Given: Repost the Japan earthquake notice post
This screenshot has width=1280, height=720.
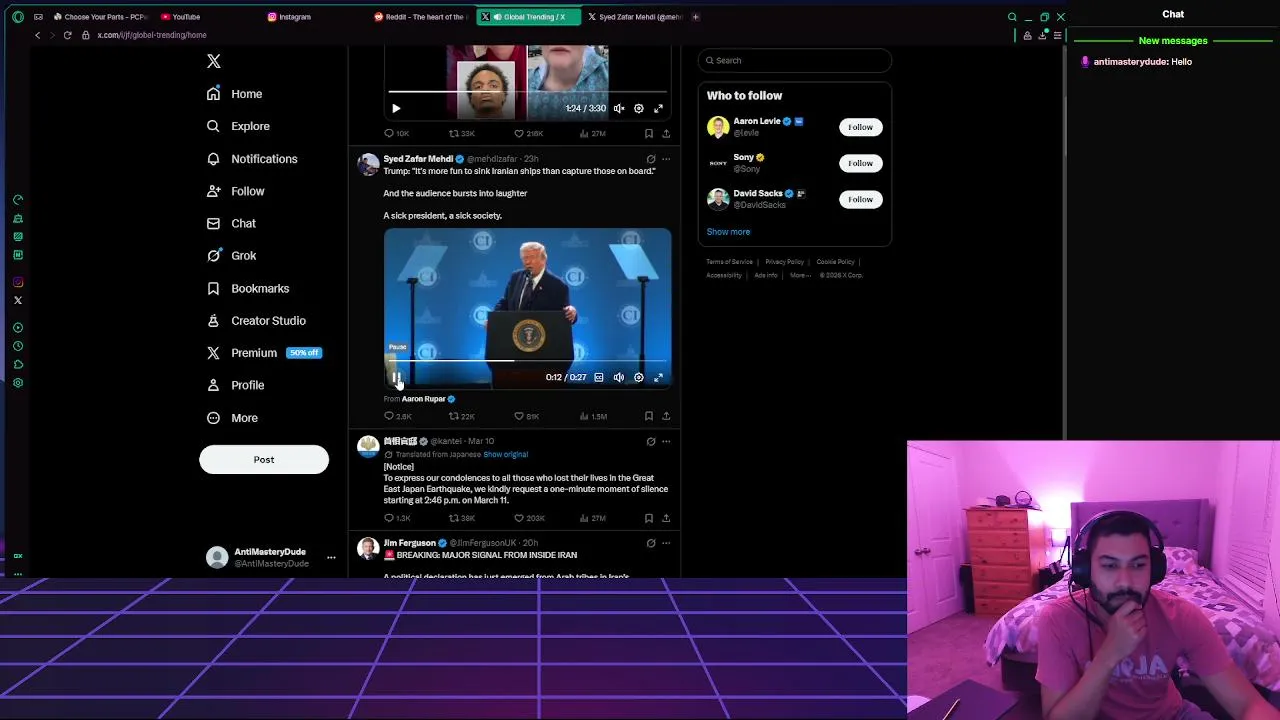Looking at the screenshot, I should tap(461, 518).
